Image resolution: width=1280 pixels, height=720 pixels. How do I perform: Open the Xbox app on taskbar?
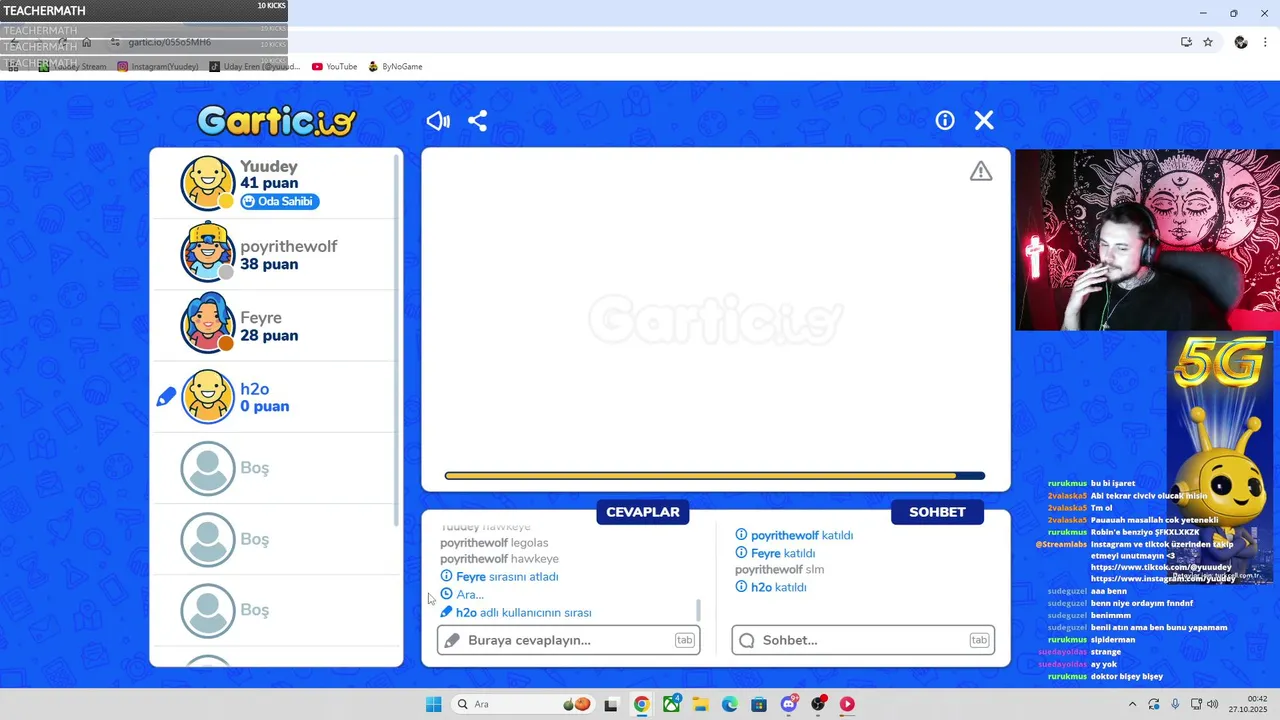pos(671,704)
